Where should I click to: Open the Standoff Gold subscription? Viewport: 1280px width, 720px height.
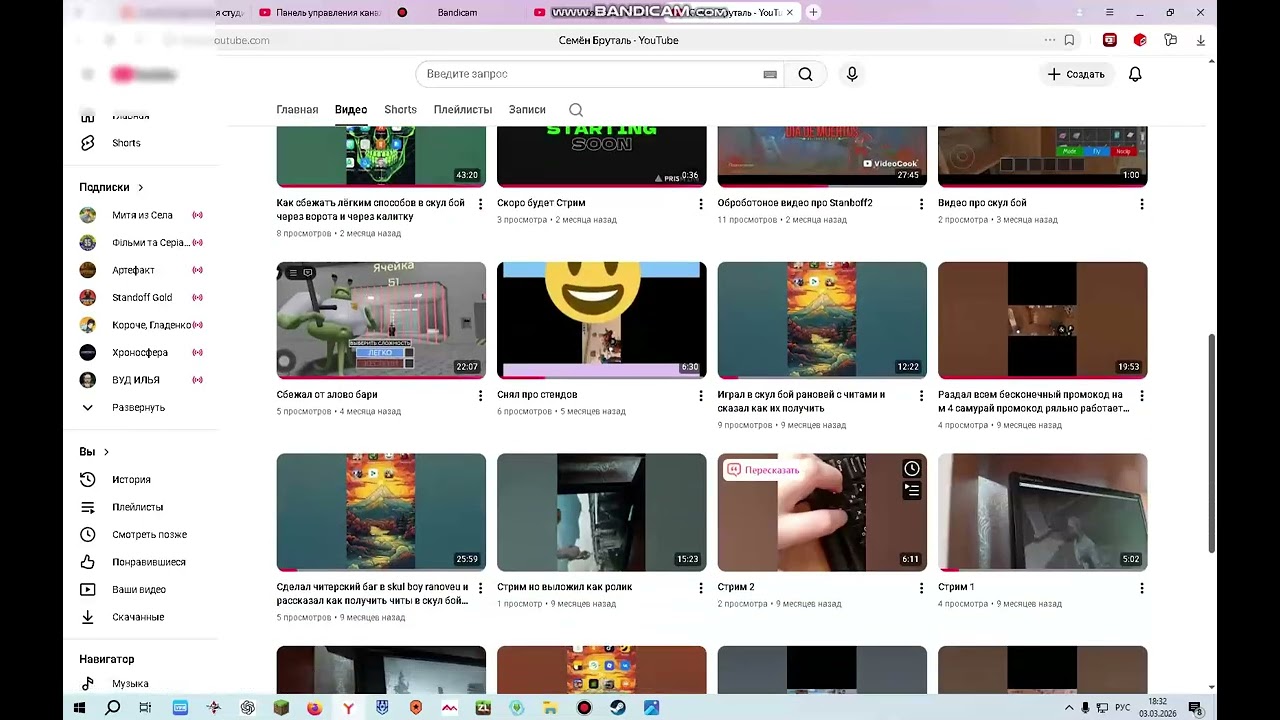pyautogui.click(x=142, y=297)
